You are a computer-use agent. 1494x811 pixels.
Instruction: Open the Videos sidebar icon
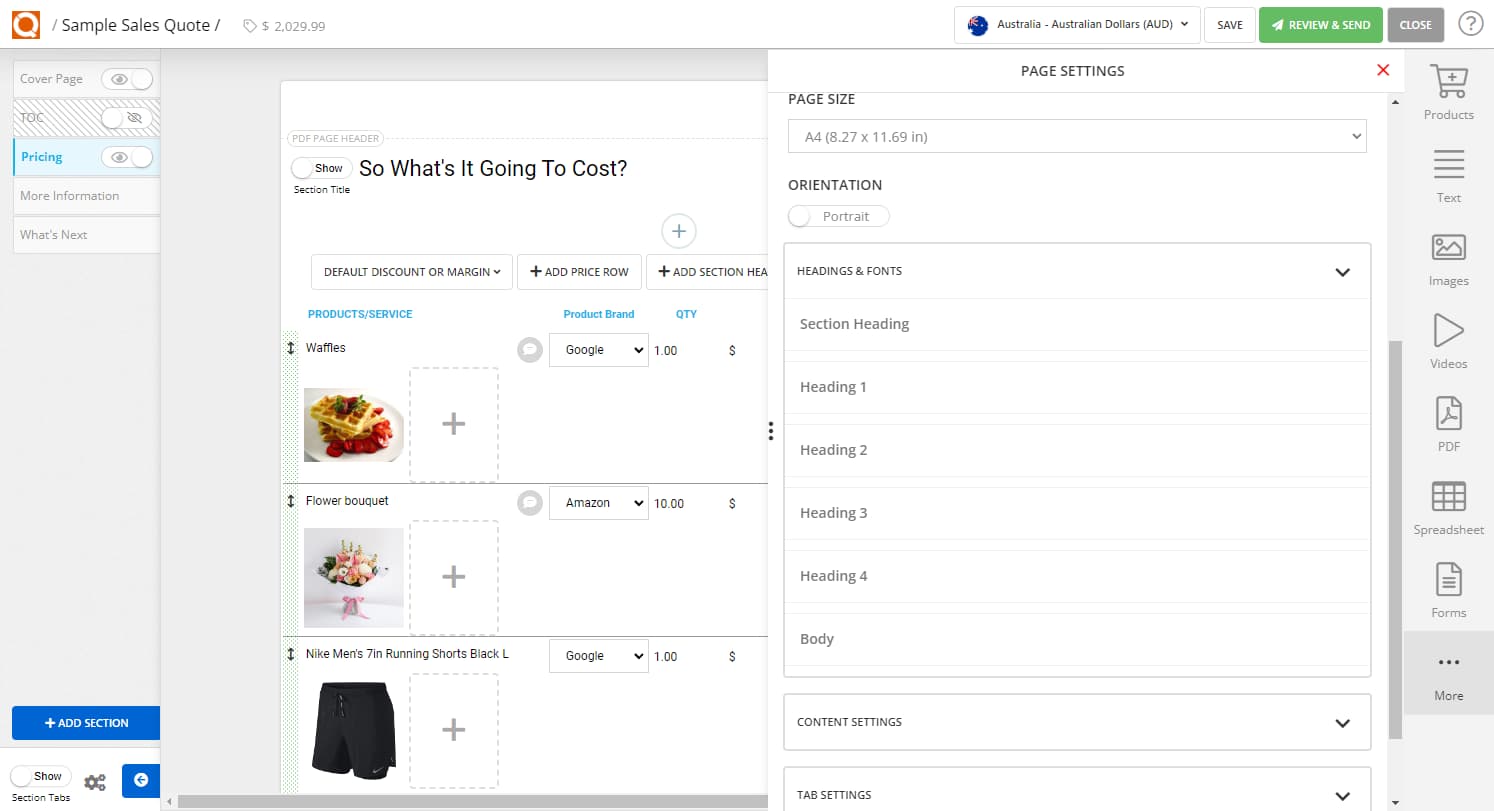[x=1448, y=331]
